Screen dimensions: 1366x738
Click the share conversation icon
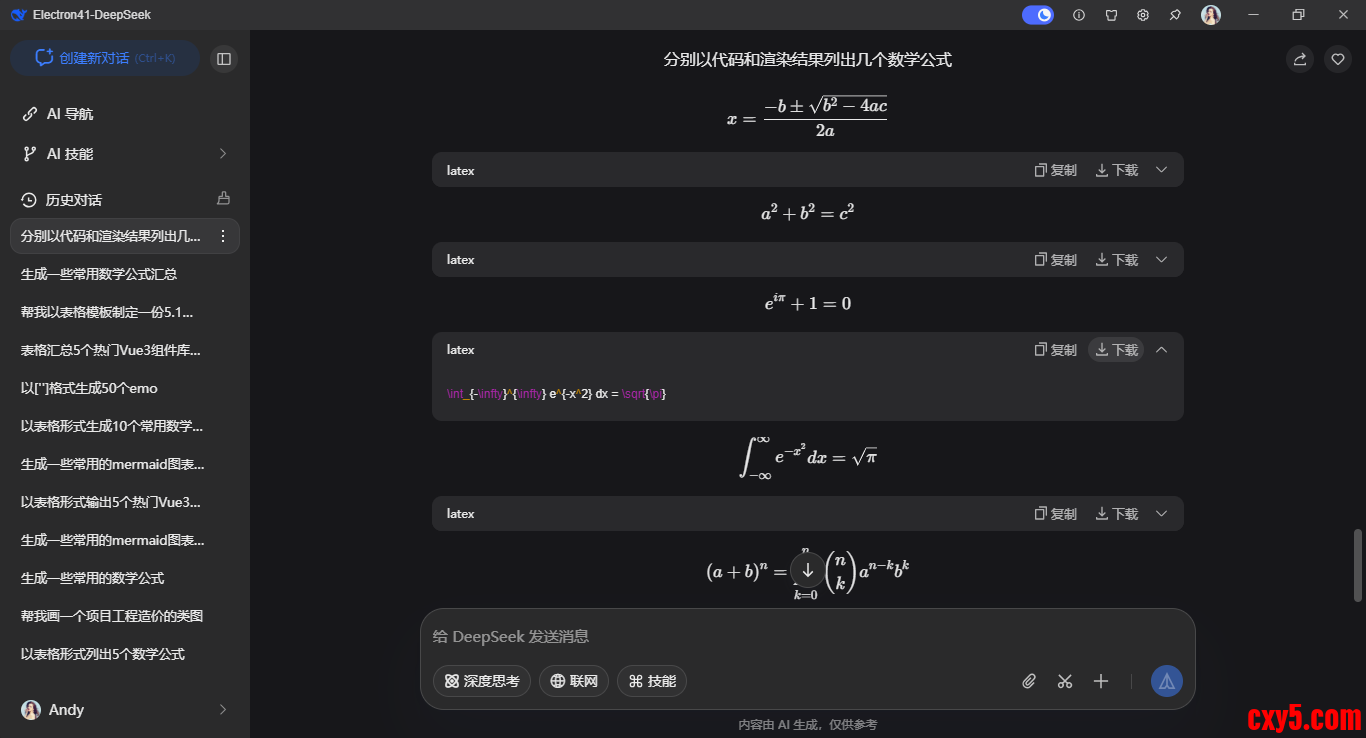click(x=1300, y=59)
